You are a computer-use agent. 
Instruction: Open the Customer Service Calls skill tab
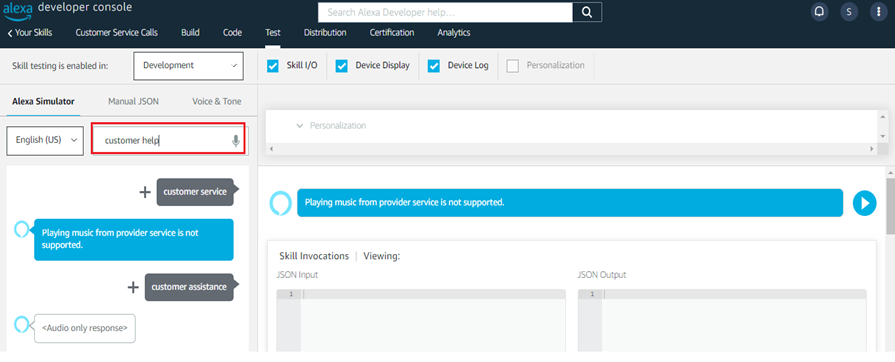(116, 33)
